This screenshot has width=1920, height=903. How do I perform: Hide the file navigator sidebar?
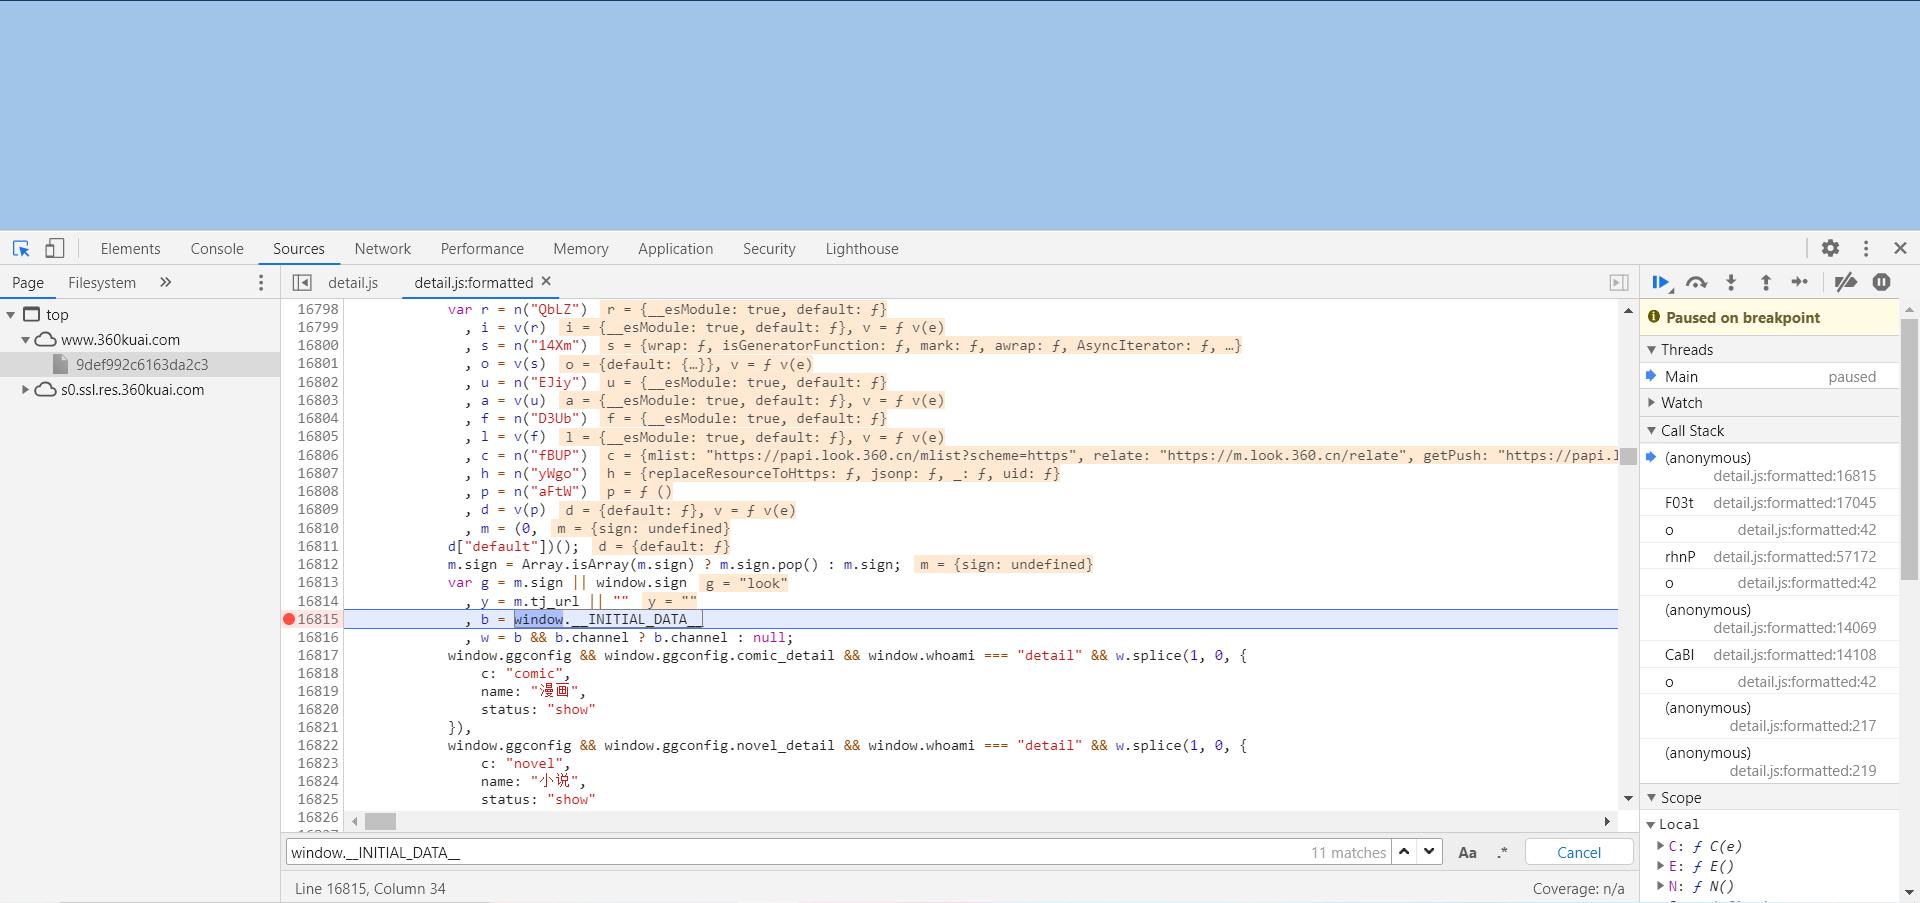302,283
